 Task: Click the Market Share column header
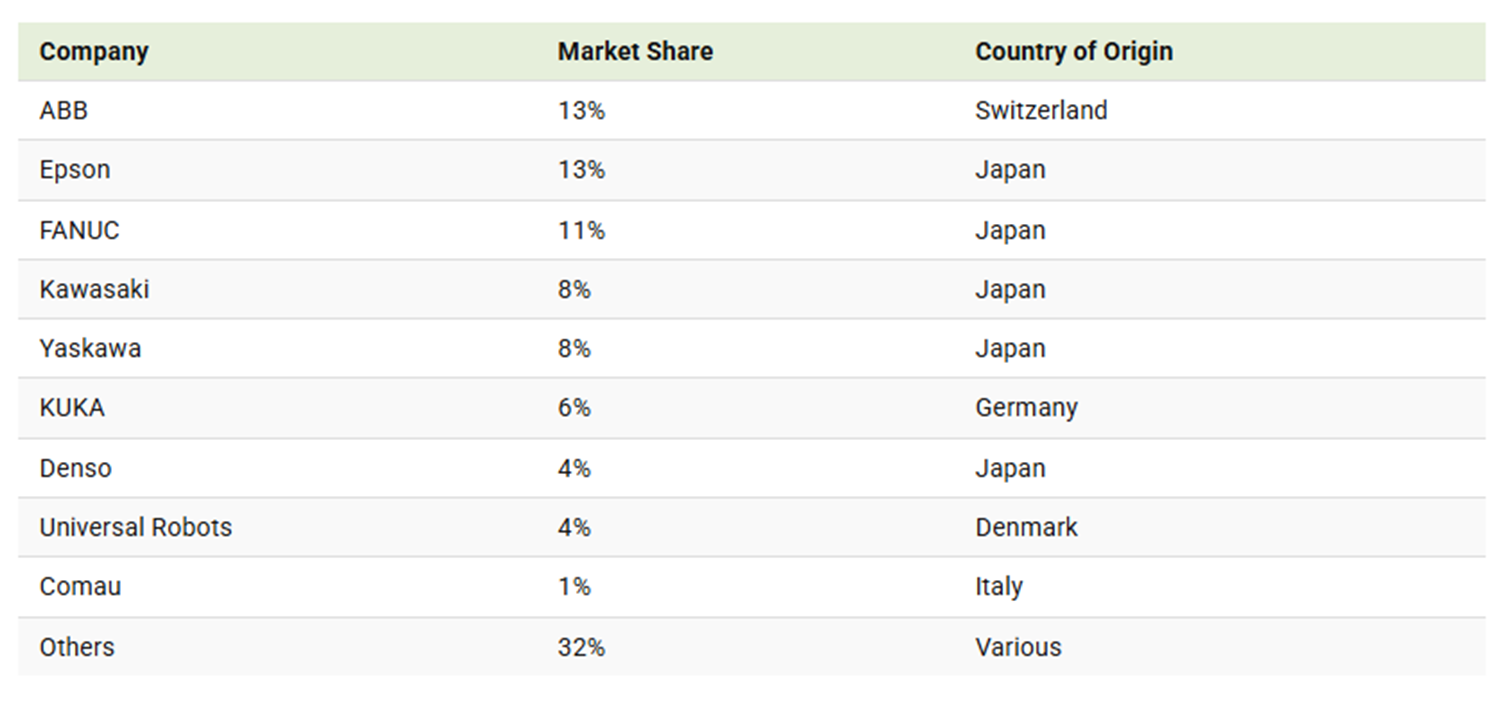635,52
